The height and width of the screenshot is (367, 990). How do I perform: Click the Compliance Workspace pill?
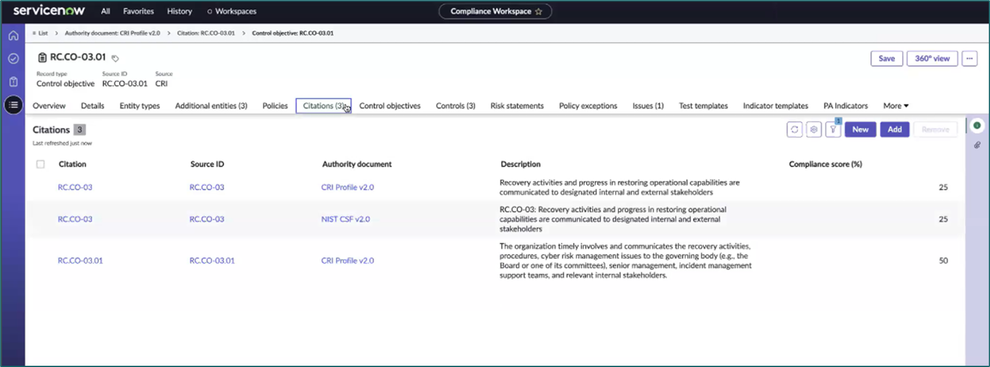point(495,11)
